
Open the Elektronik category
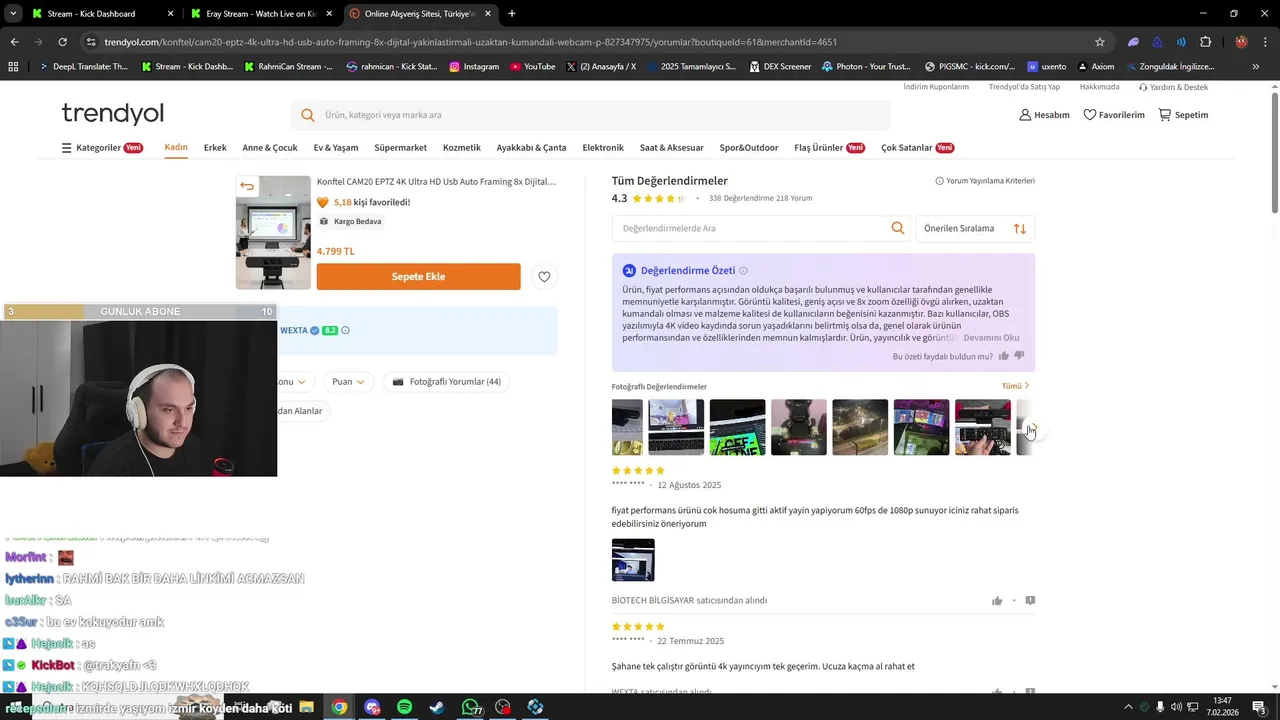pyautogui.click(x=603, y=148)
